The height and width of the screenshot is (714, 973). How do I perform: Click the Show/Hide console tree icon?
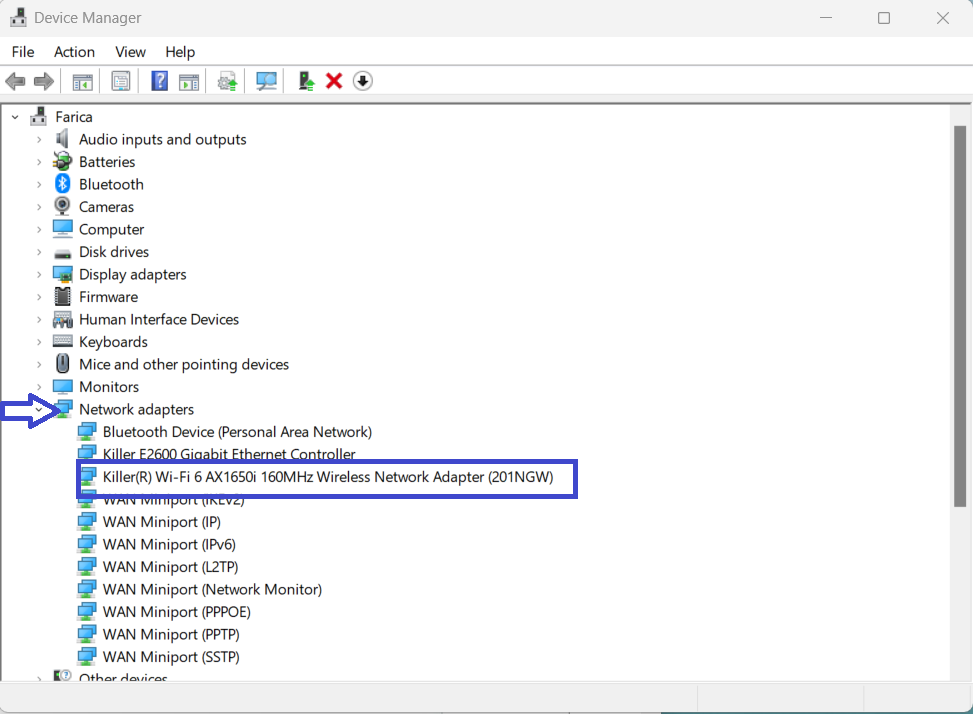(x=83, y=81)
